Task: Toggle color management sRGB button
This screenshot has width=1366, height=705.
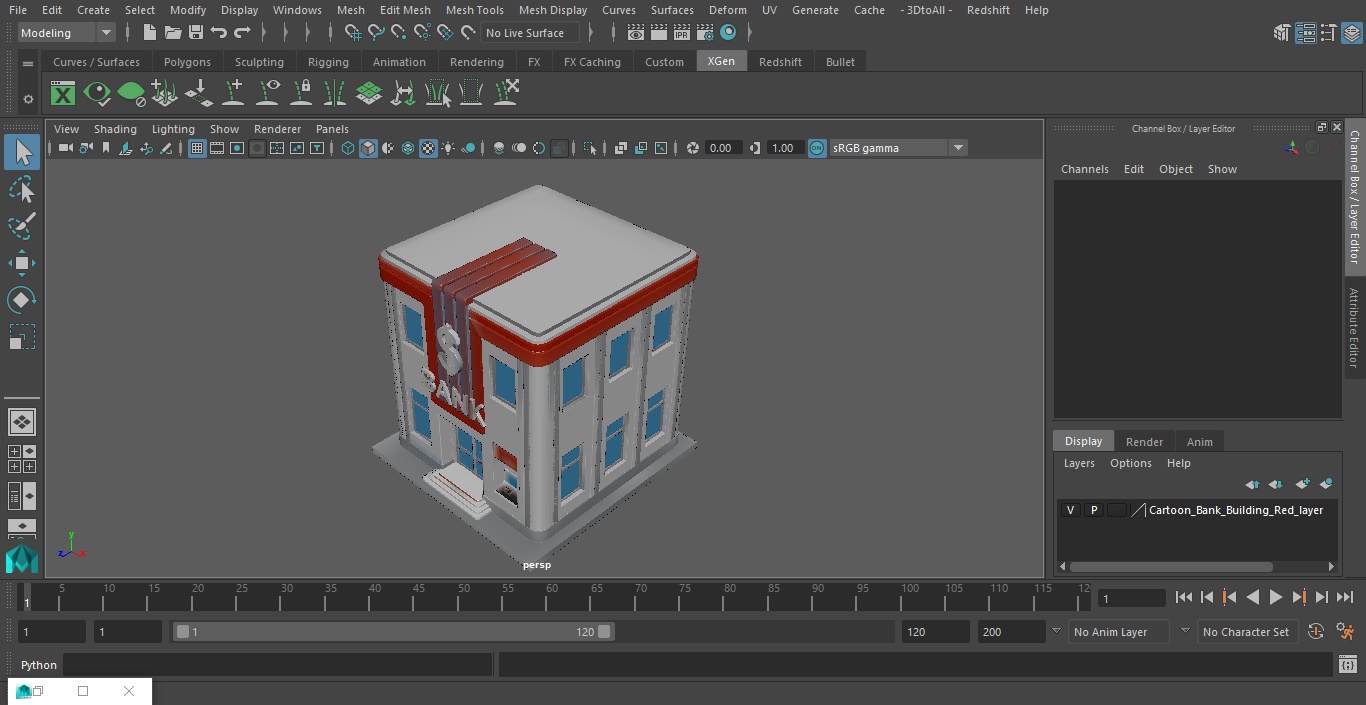Action: coord(817,148)
